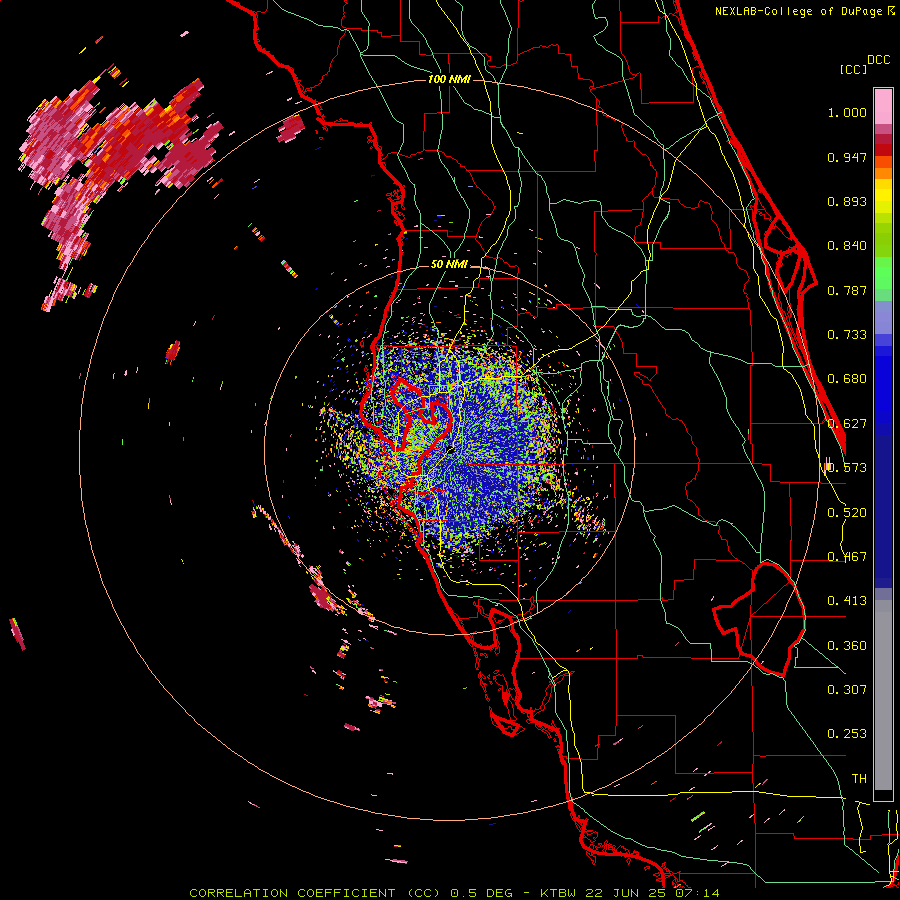900x900 pixels.
Task: Click the 0.733 scale value
Action: (847, 335)
